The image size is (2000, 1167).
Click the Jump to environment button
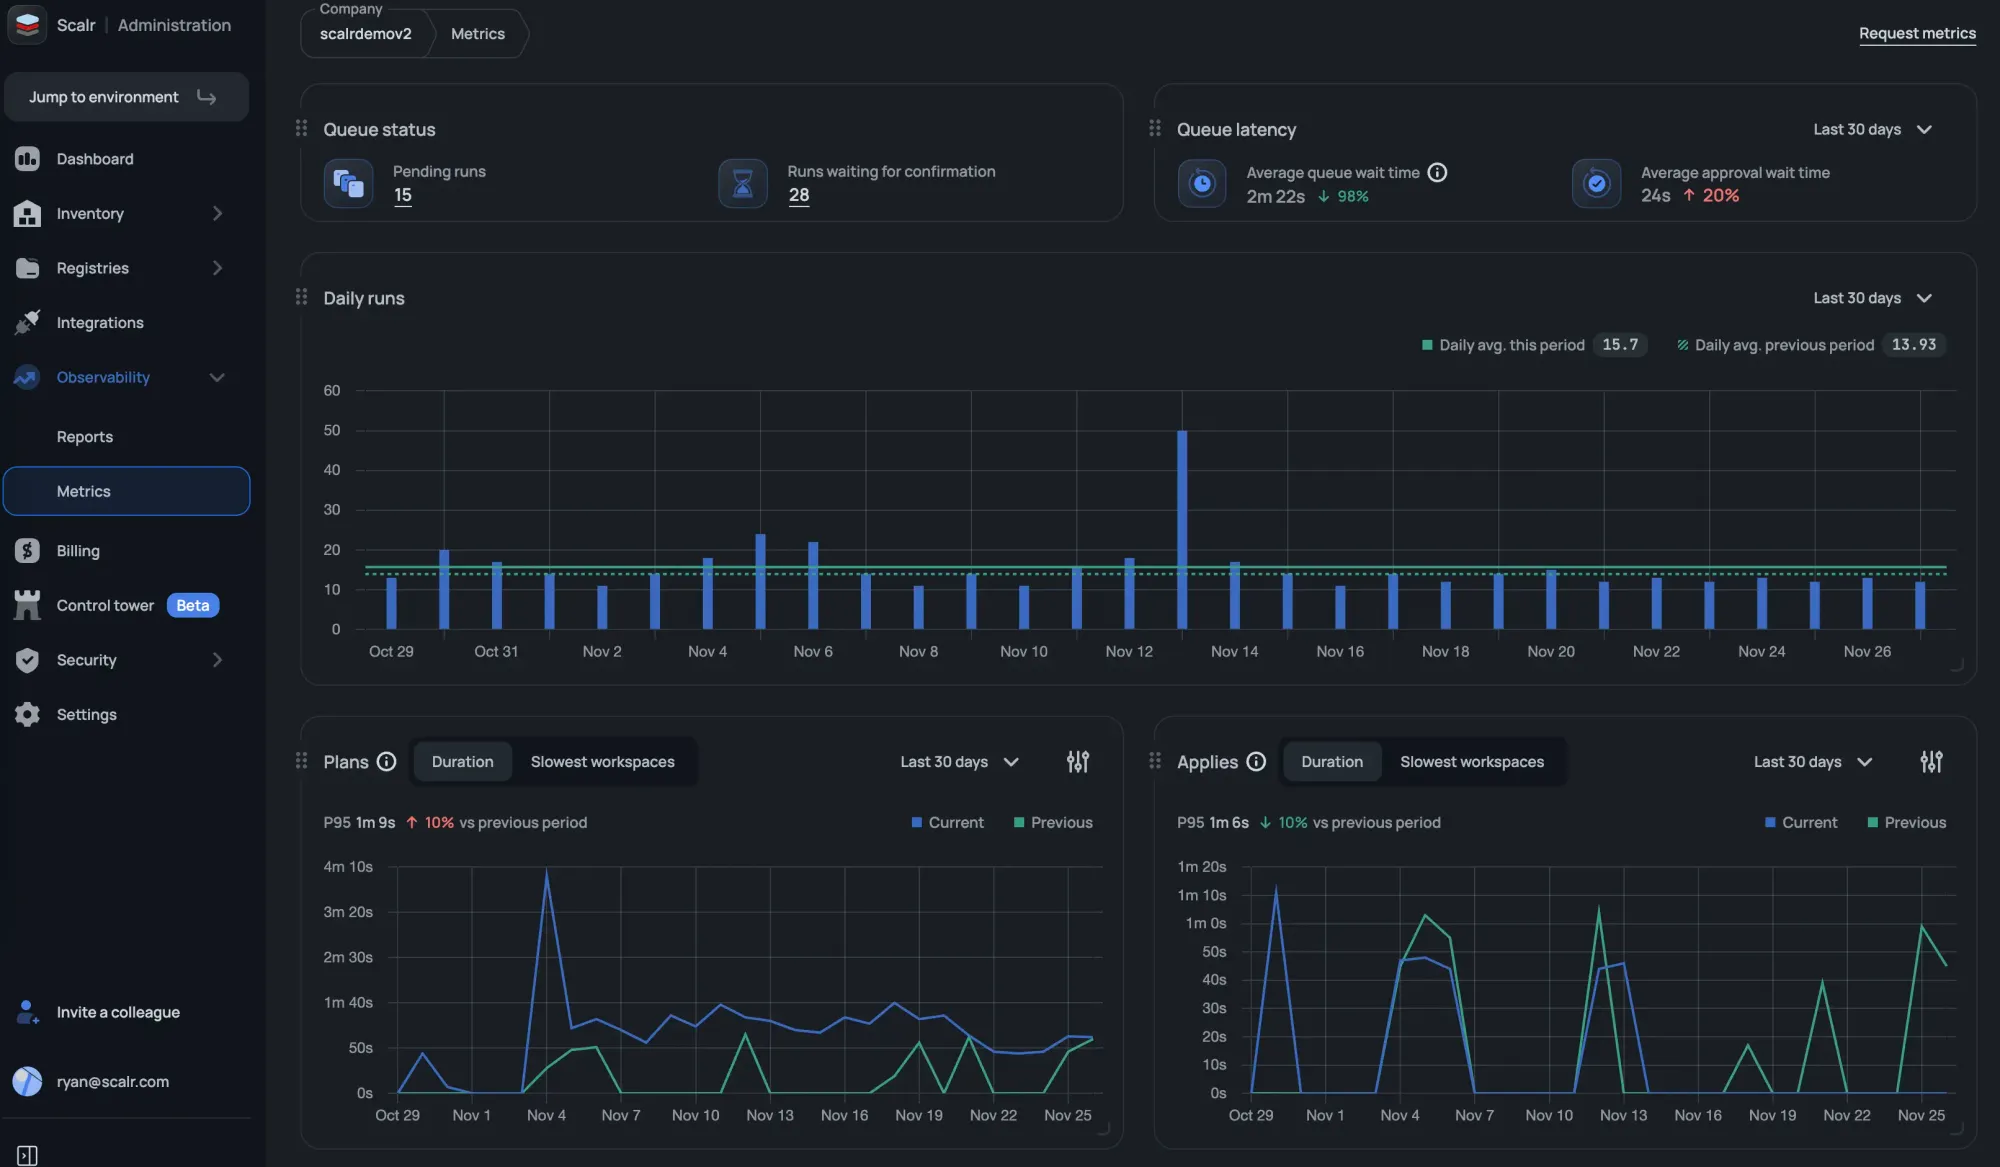point(126,97)
